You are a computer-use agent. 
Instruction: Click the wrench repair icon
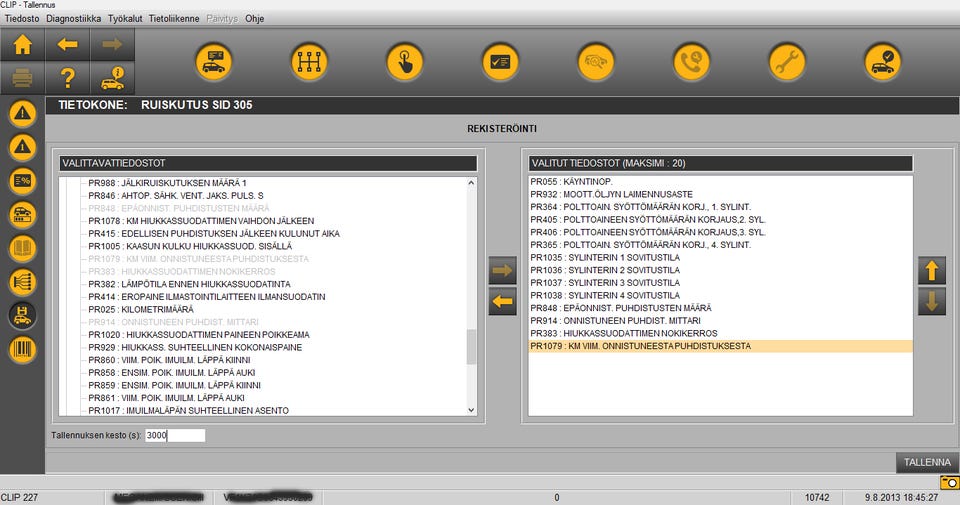[x=787, y=62]
